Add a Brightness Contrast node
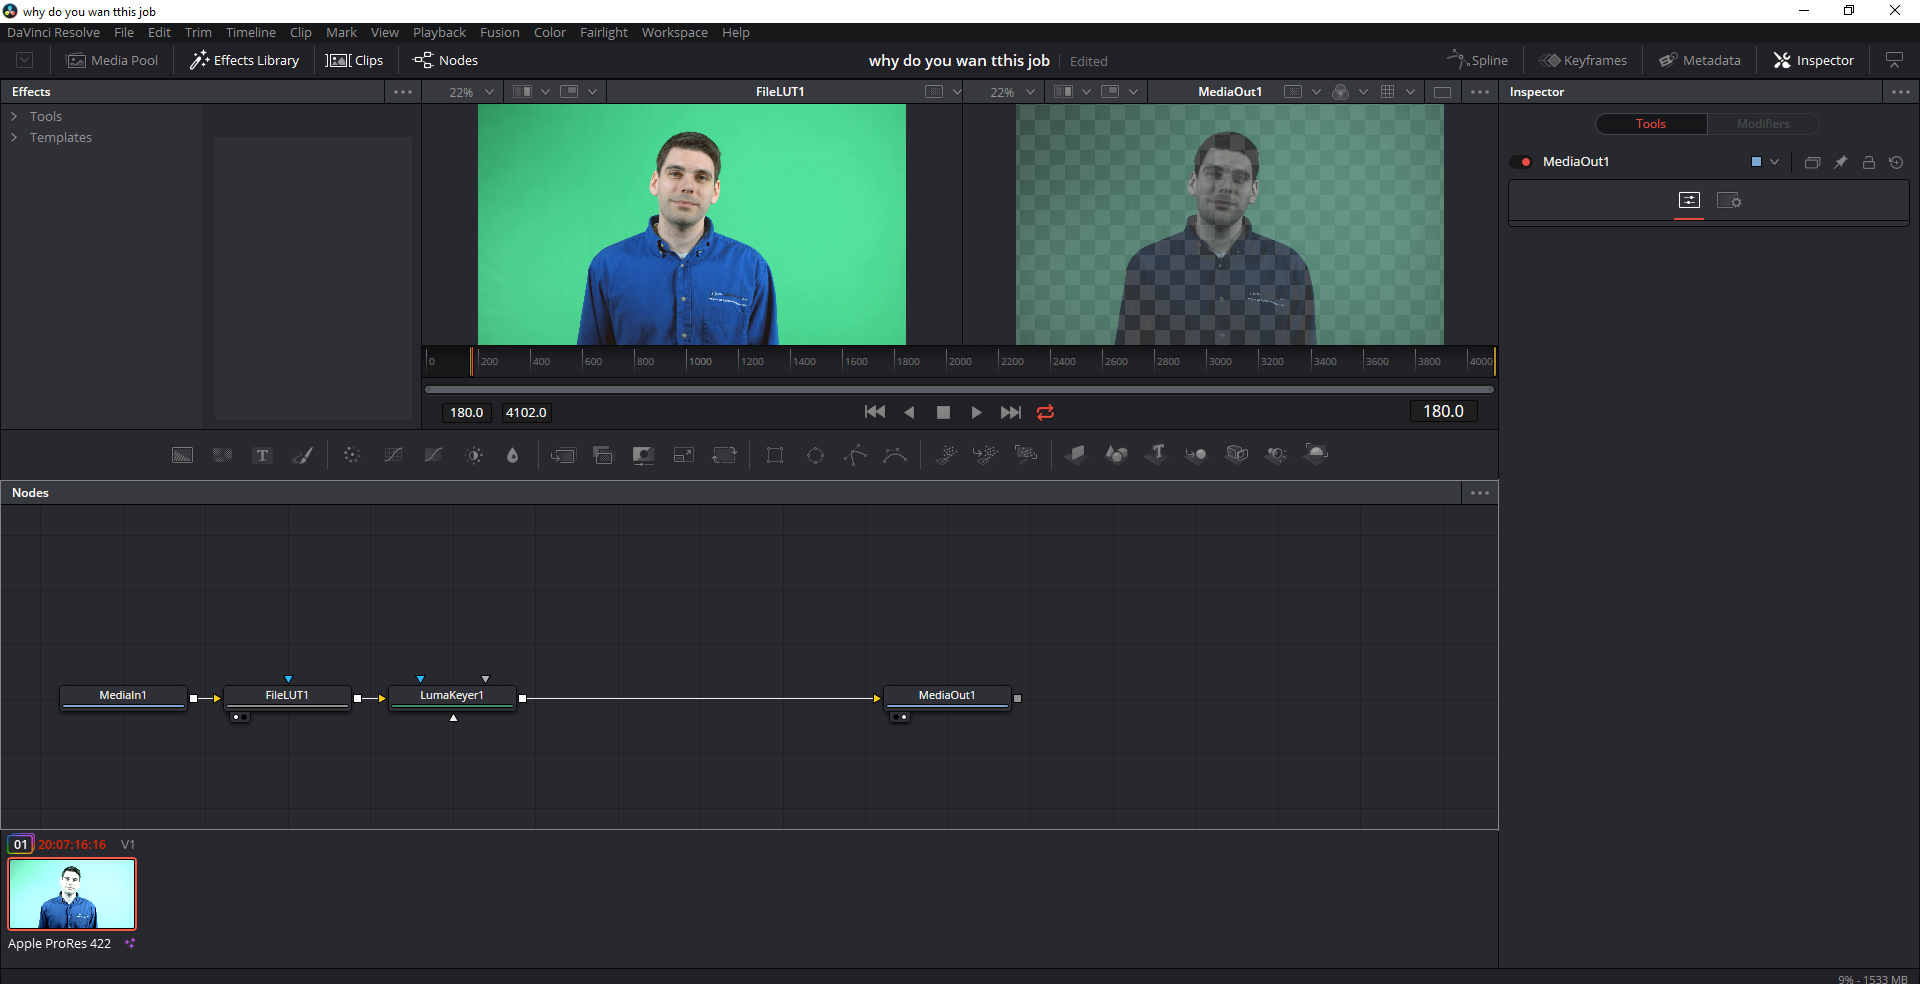The height and width of the screenshot is (984, 1920). click(x=474, y=455)
